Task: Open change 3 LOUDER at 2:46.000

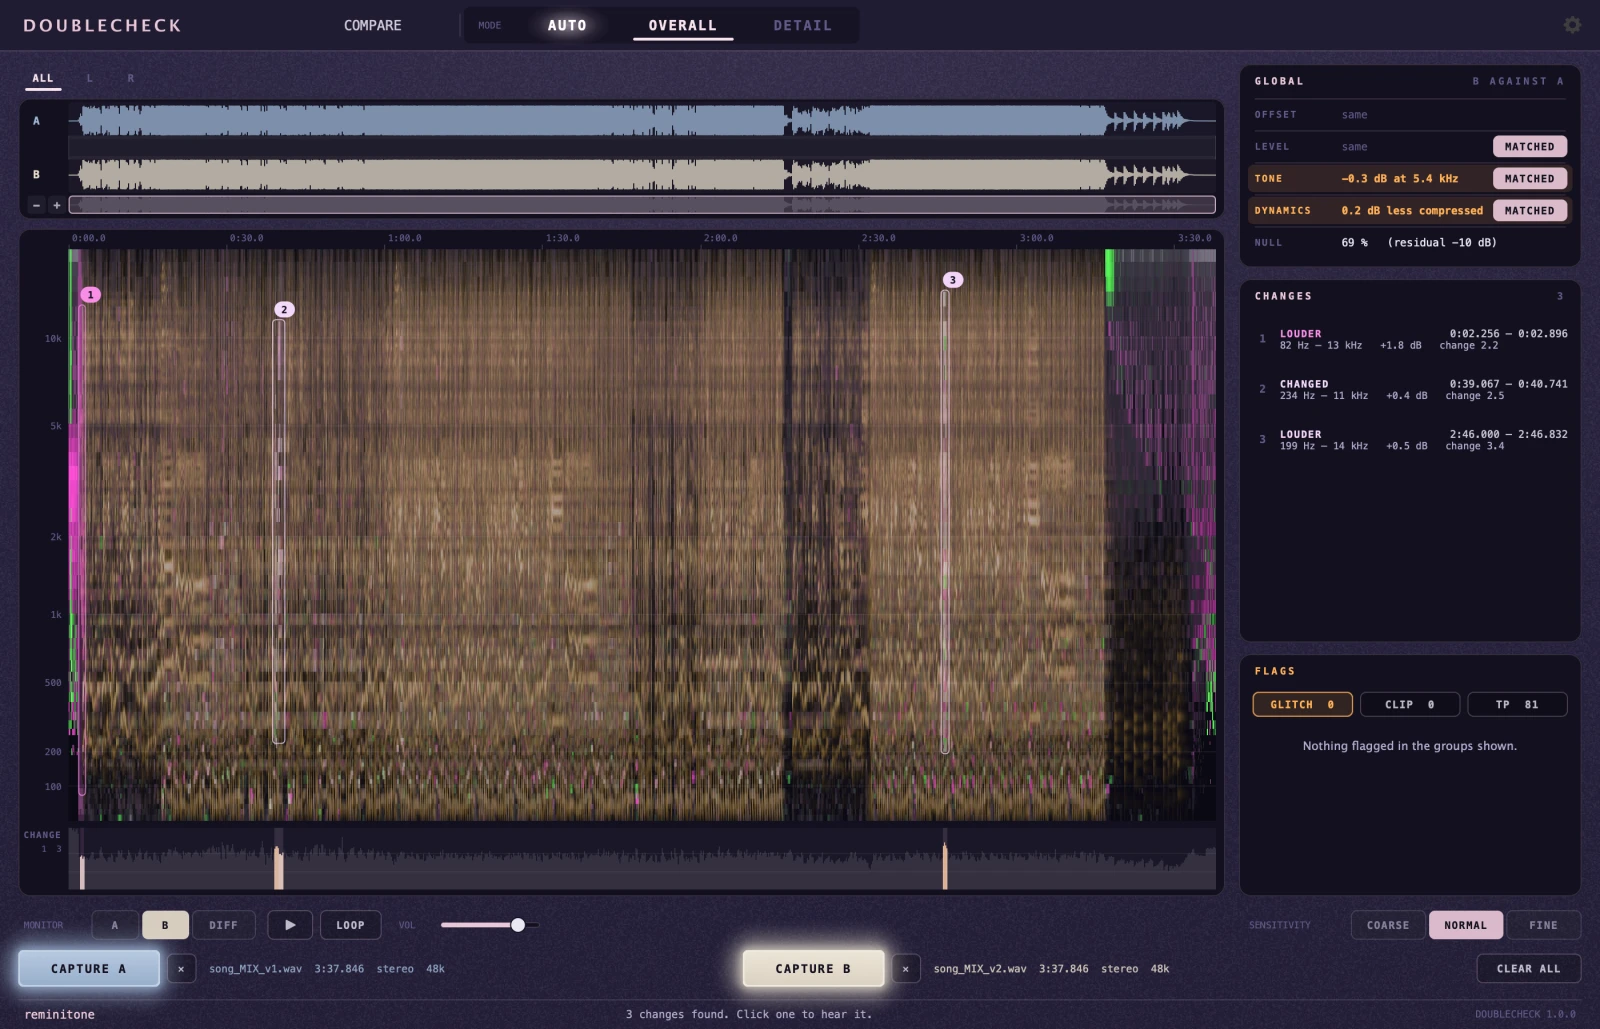Action: click(x=1410, y=440)
